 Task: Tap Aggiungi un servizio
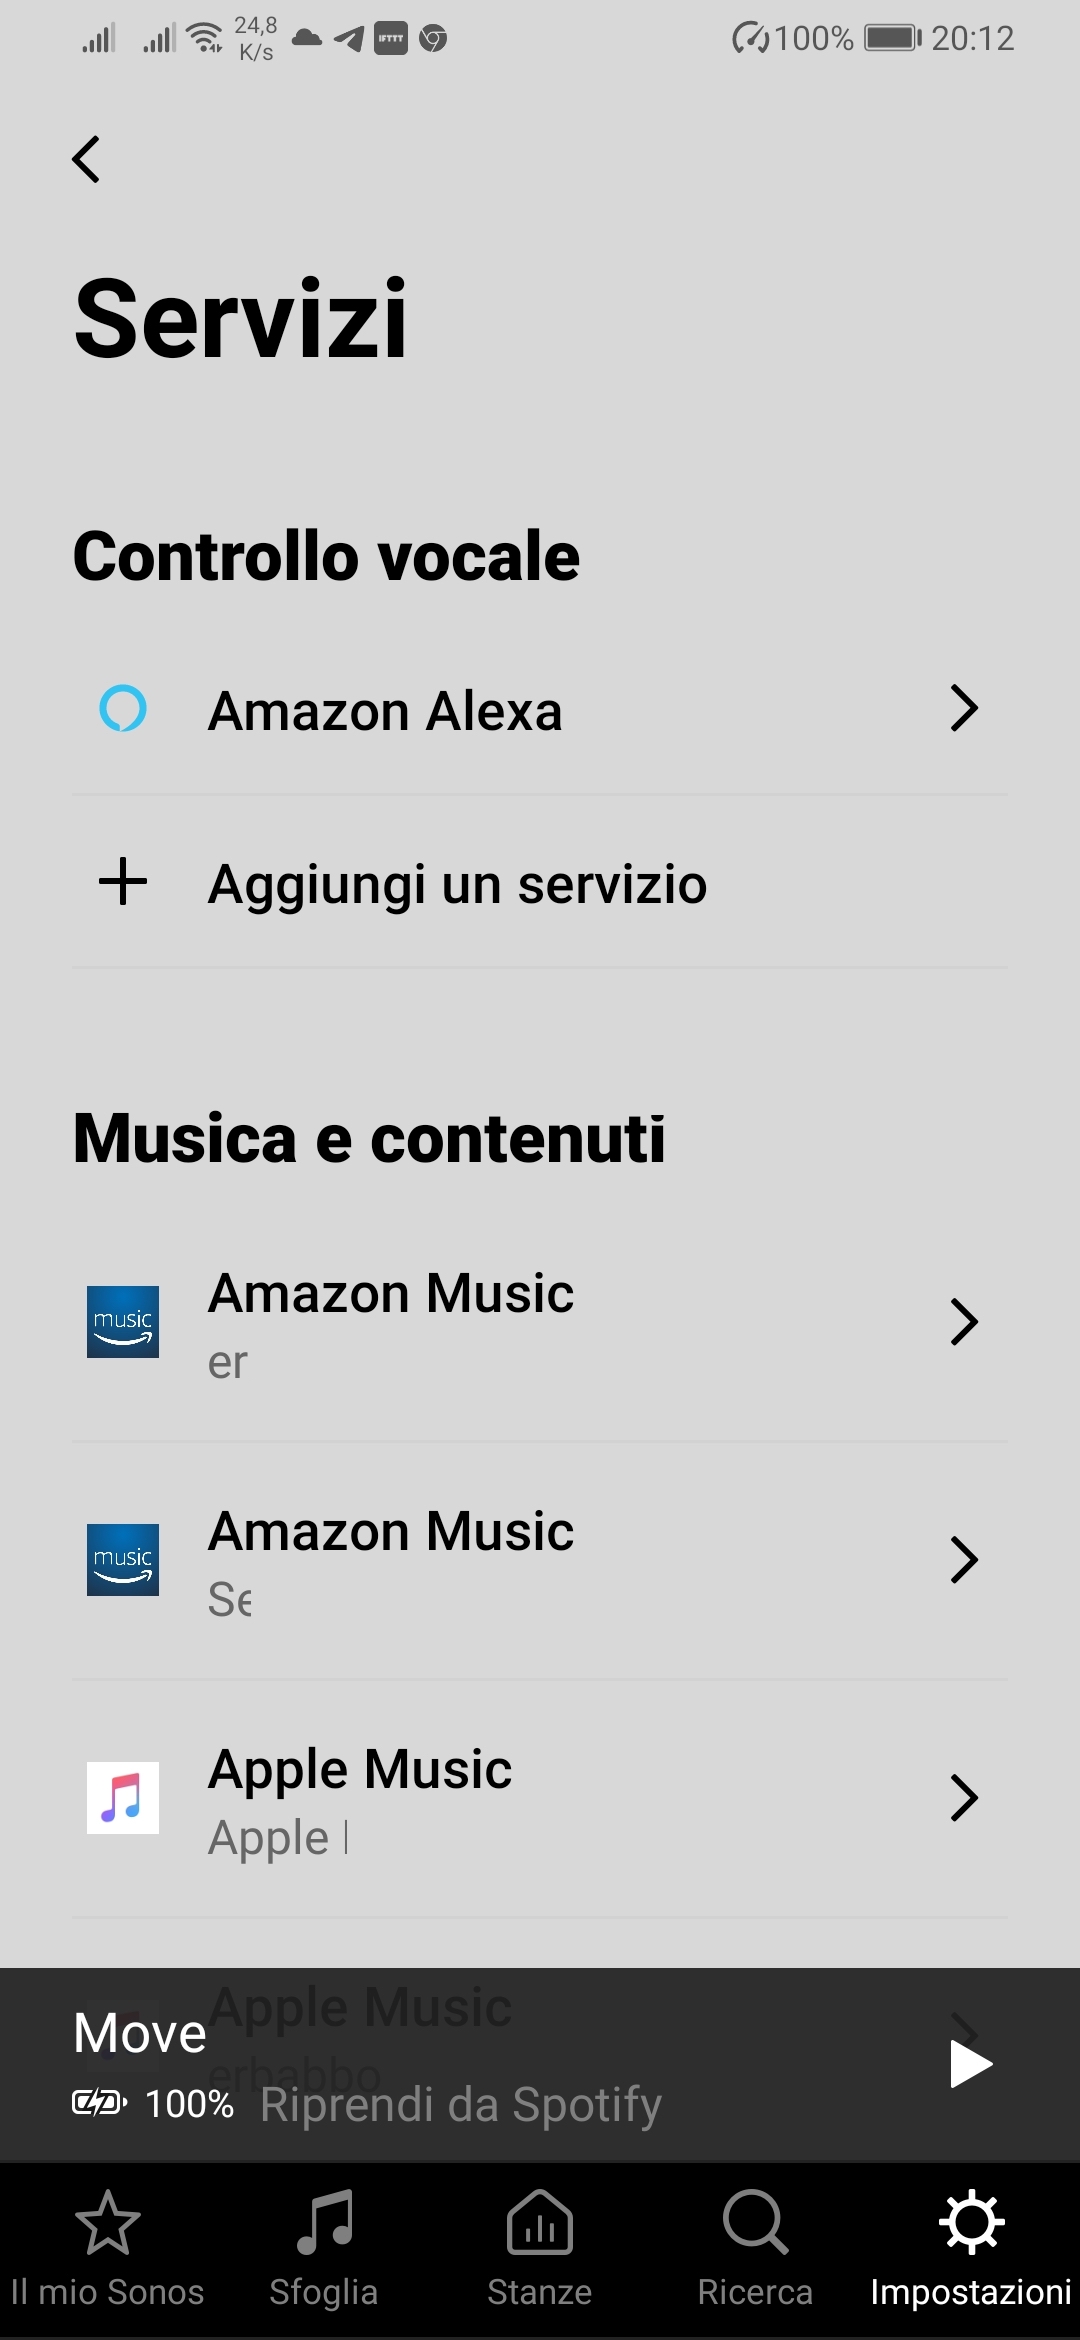pyautogui.click(x=457, y=884)
